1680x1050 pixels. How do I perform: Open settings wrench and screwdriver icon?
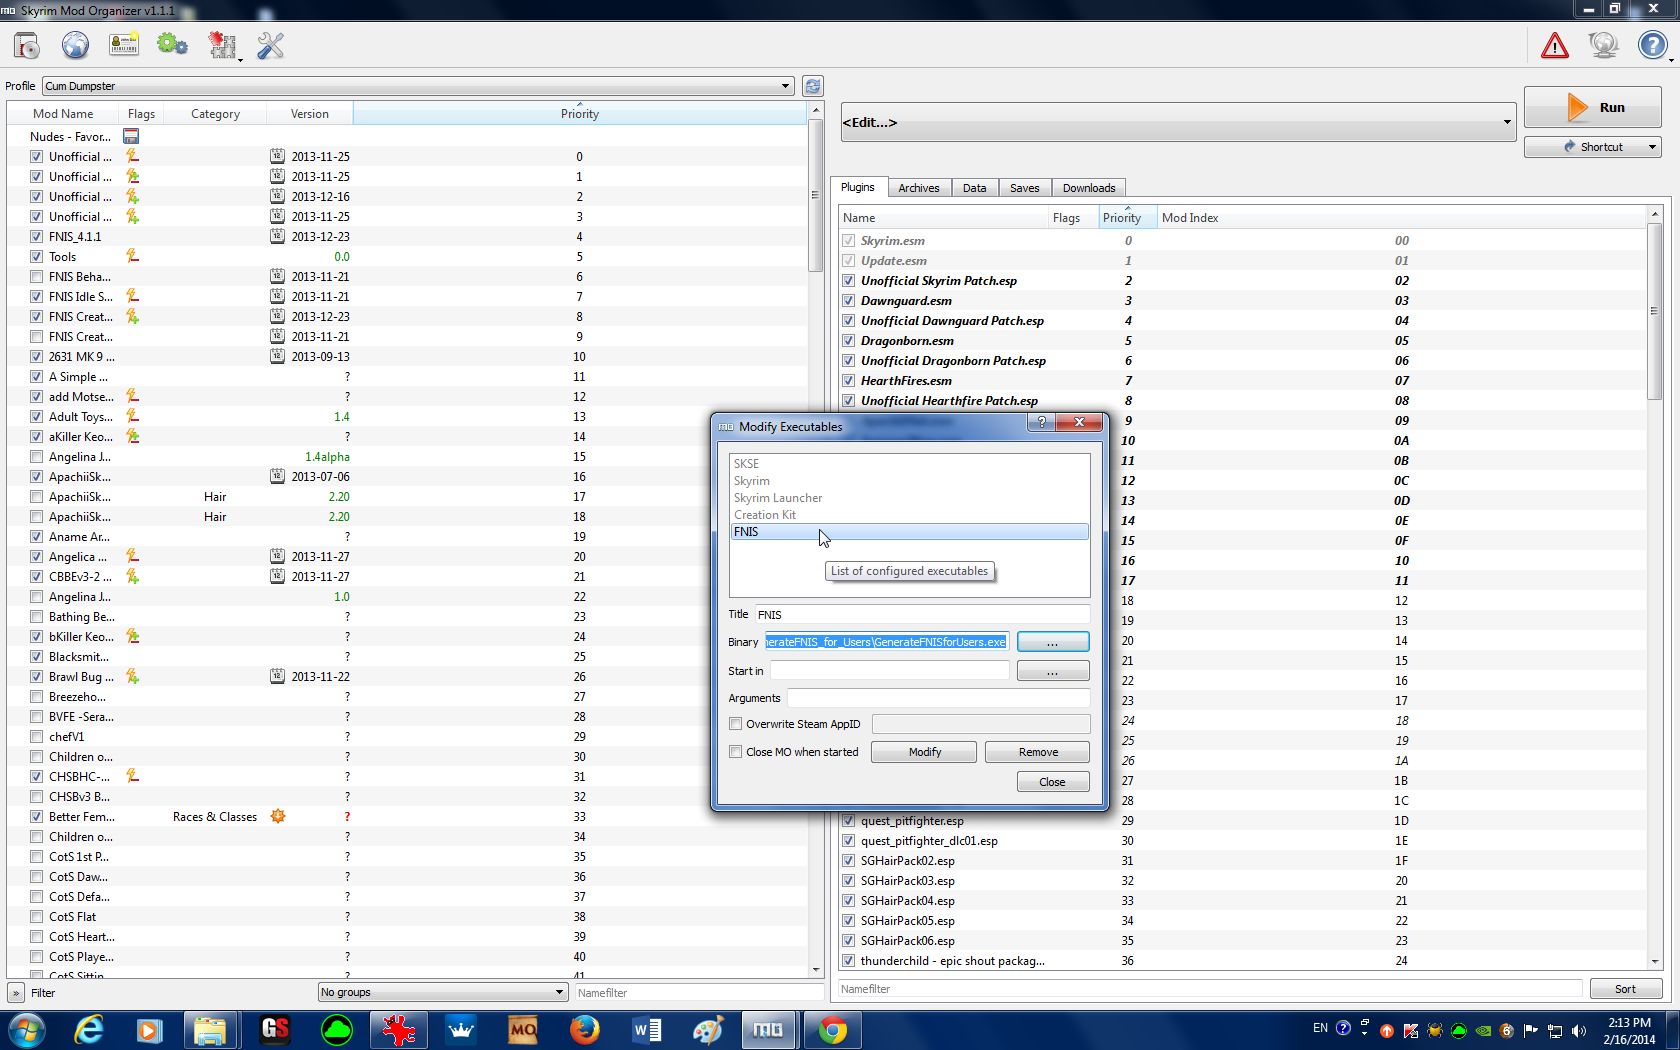(x=271, y=46)
